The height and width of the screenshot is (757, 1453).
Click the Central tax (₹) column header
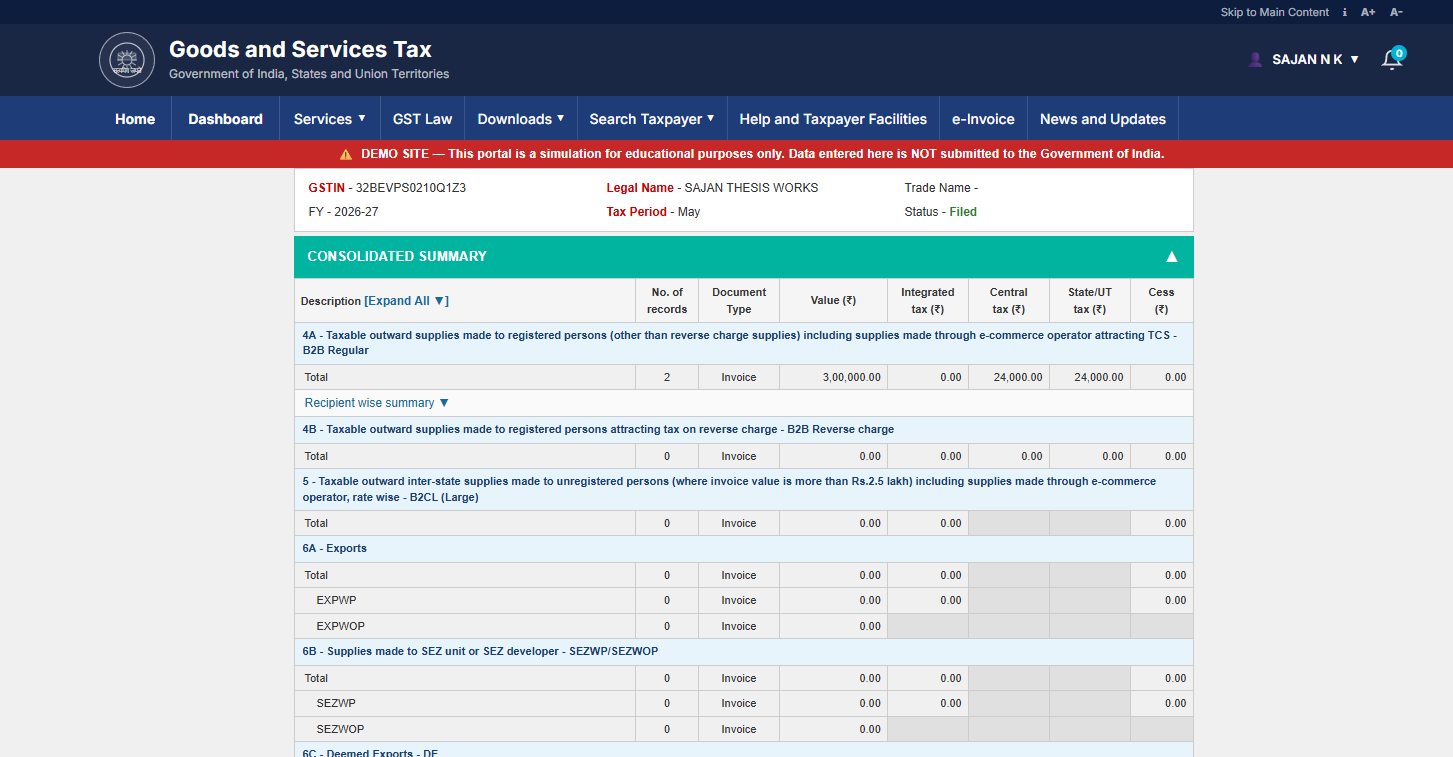pos(1008,301)
